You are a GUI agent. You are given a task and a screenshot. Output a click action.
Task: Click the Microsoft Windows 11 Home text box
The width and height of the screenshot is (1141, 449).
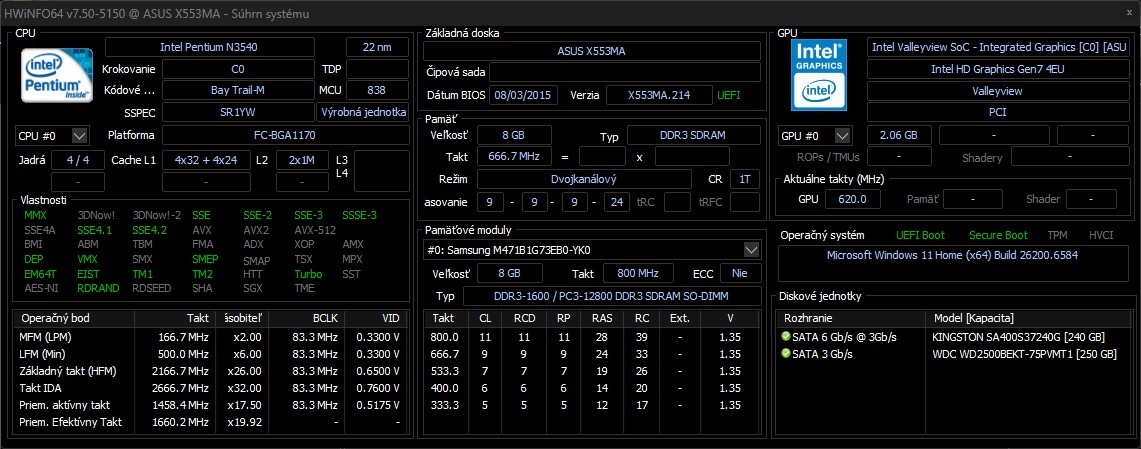952,255
